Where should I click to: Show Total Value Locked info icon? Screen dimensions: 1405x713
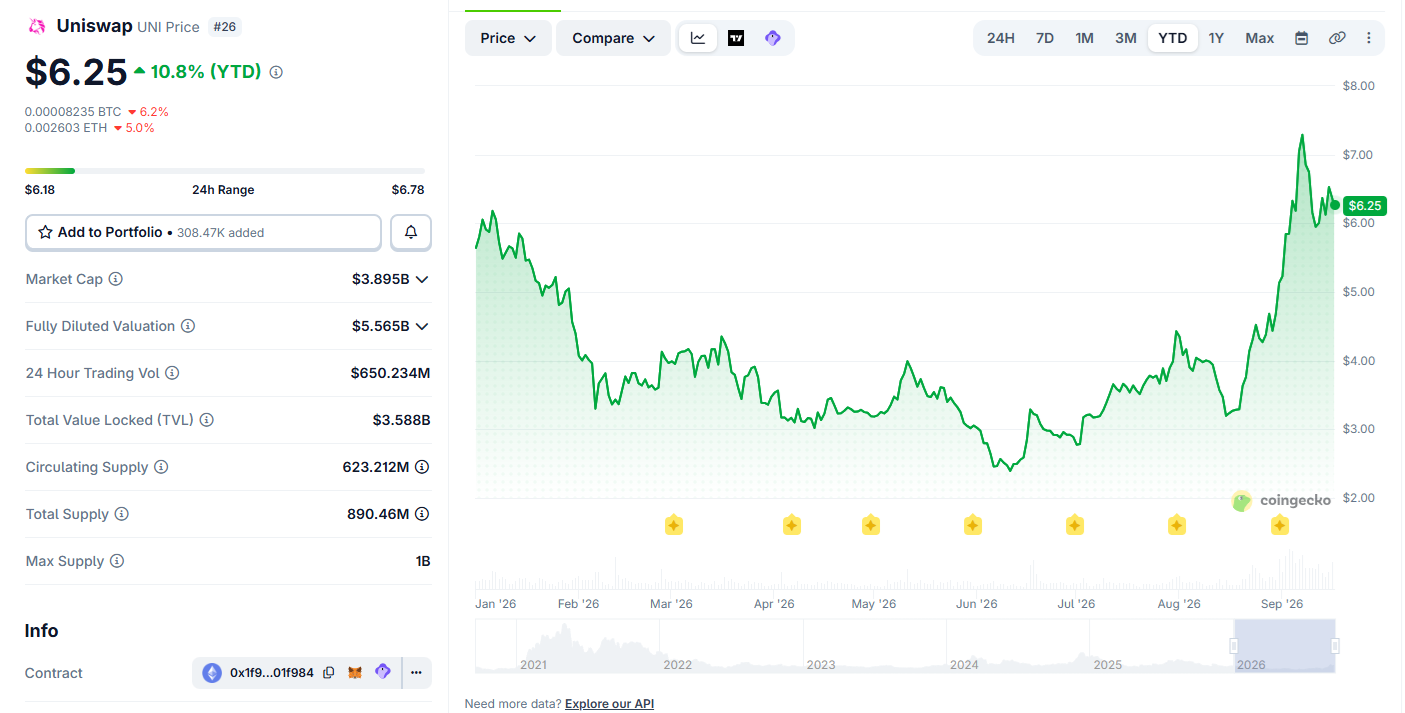point(206,420)
